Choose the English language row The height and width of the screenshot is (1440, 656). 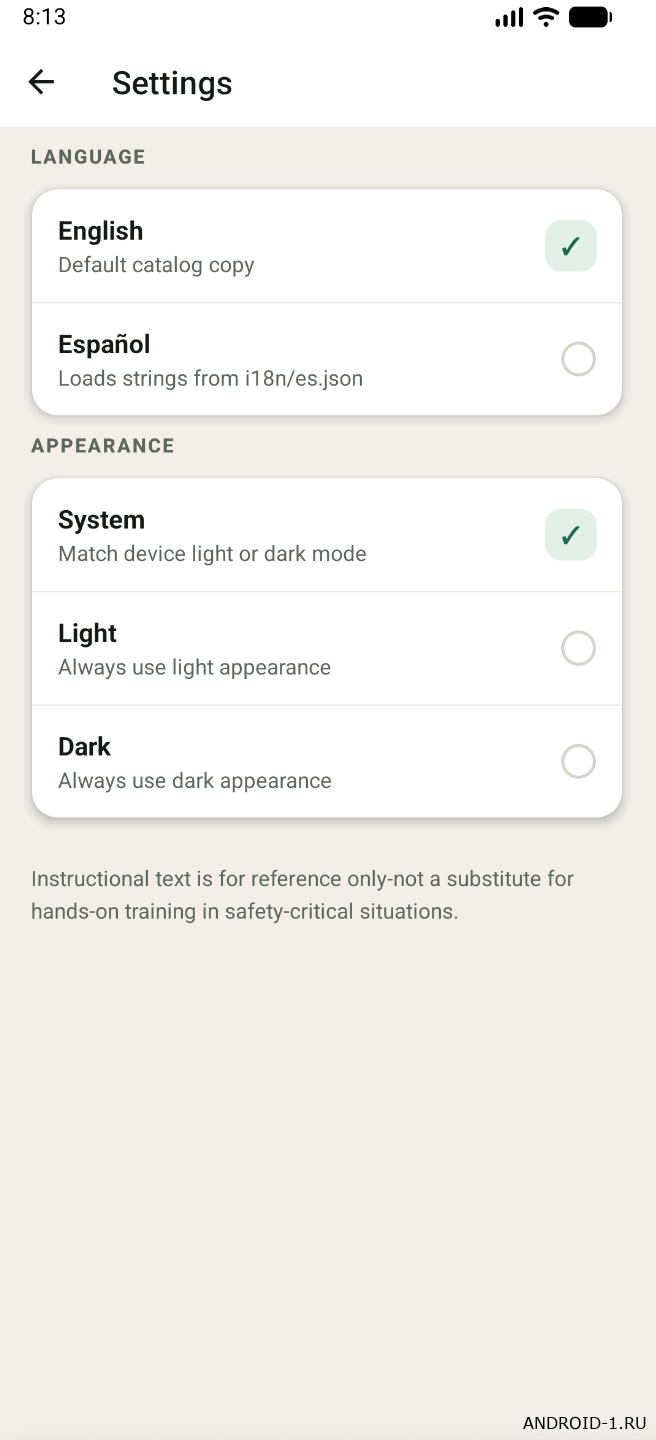300,246
